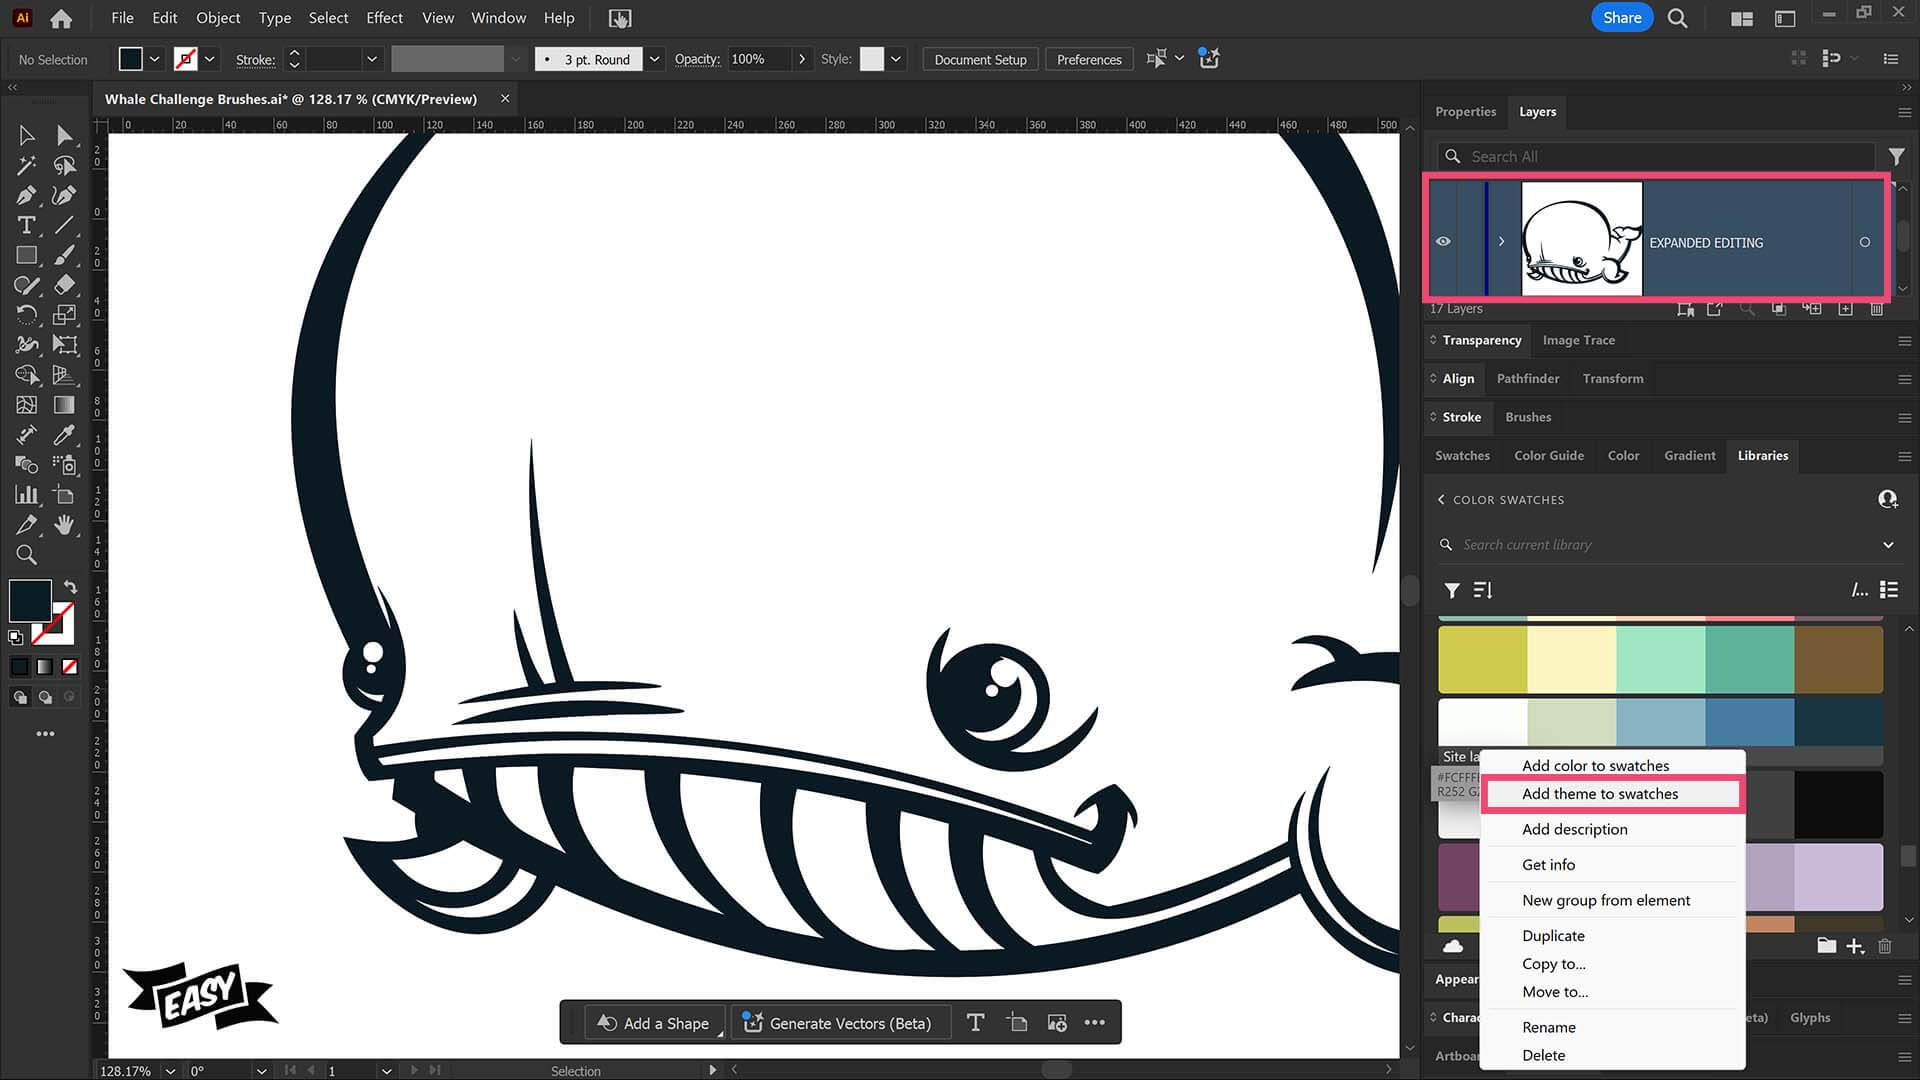Image resolution: width=1920 pixels, height=1080 pixels.
Task: Select the Gradient tool
Action: 65,405
